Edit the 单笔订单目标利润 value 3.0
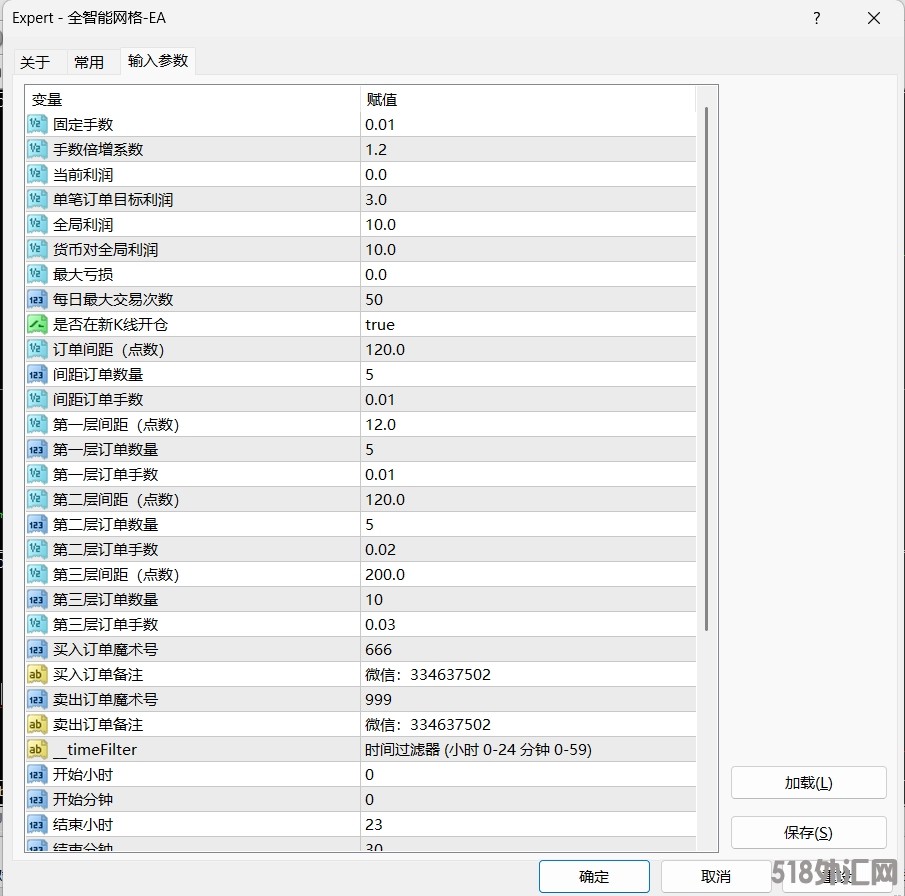 click(x=528, y=199)
